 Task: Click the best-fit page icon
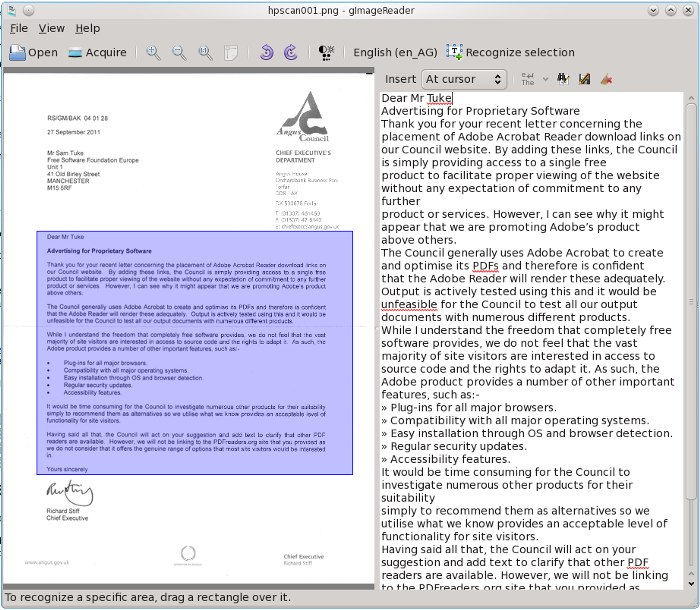point(231,52)
